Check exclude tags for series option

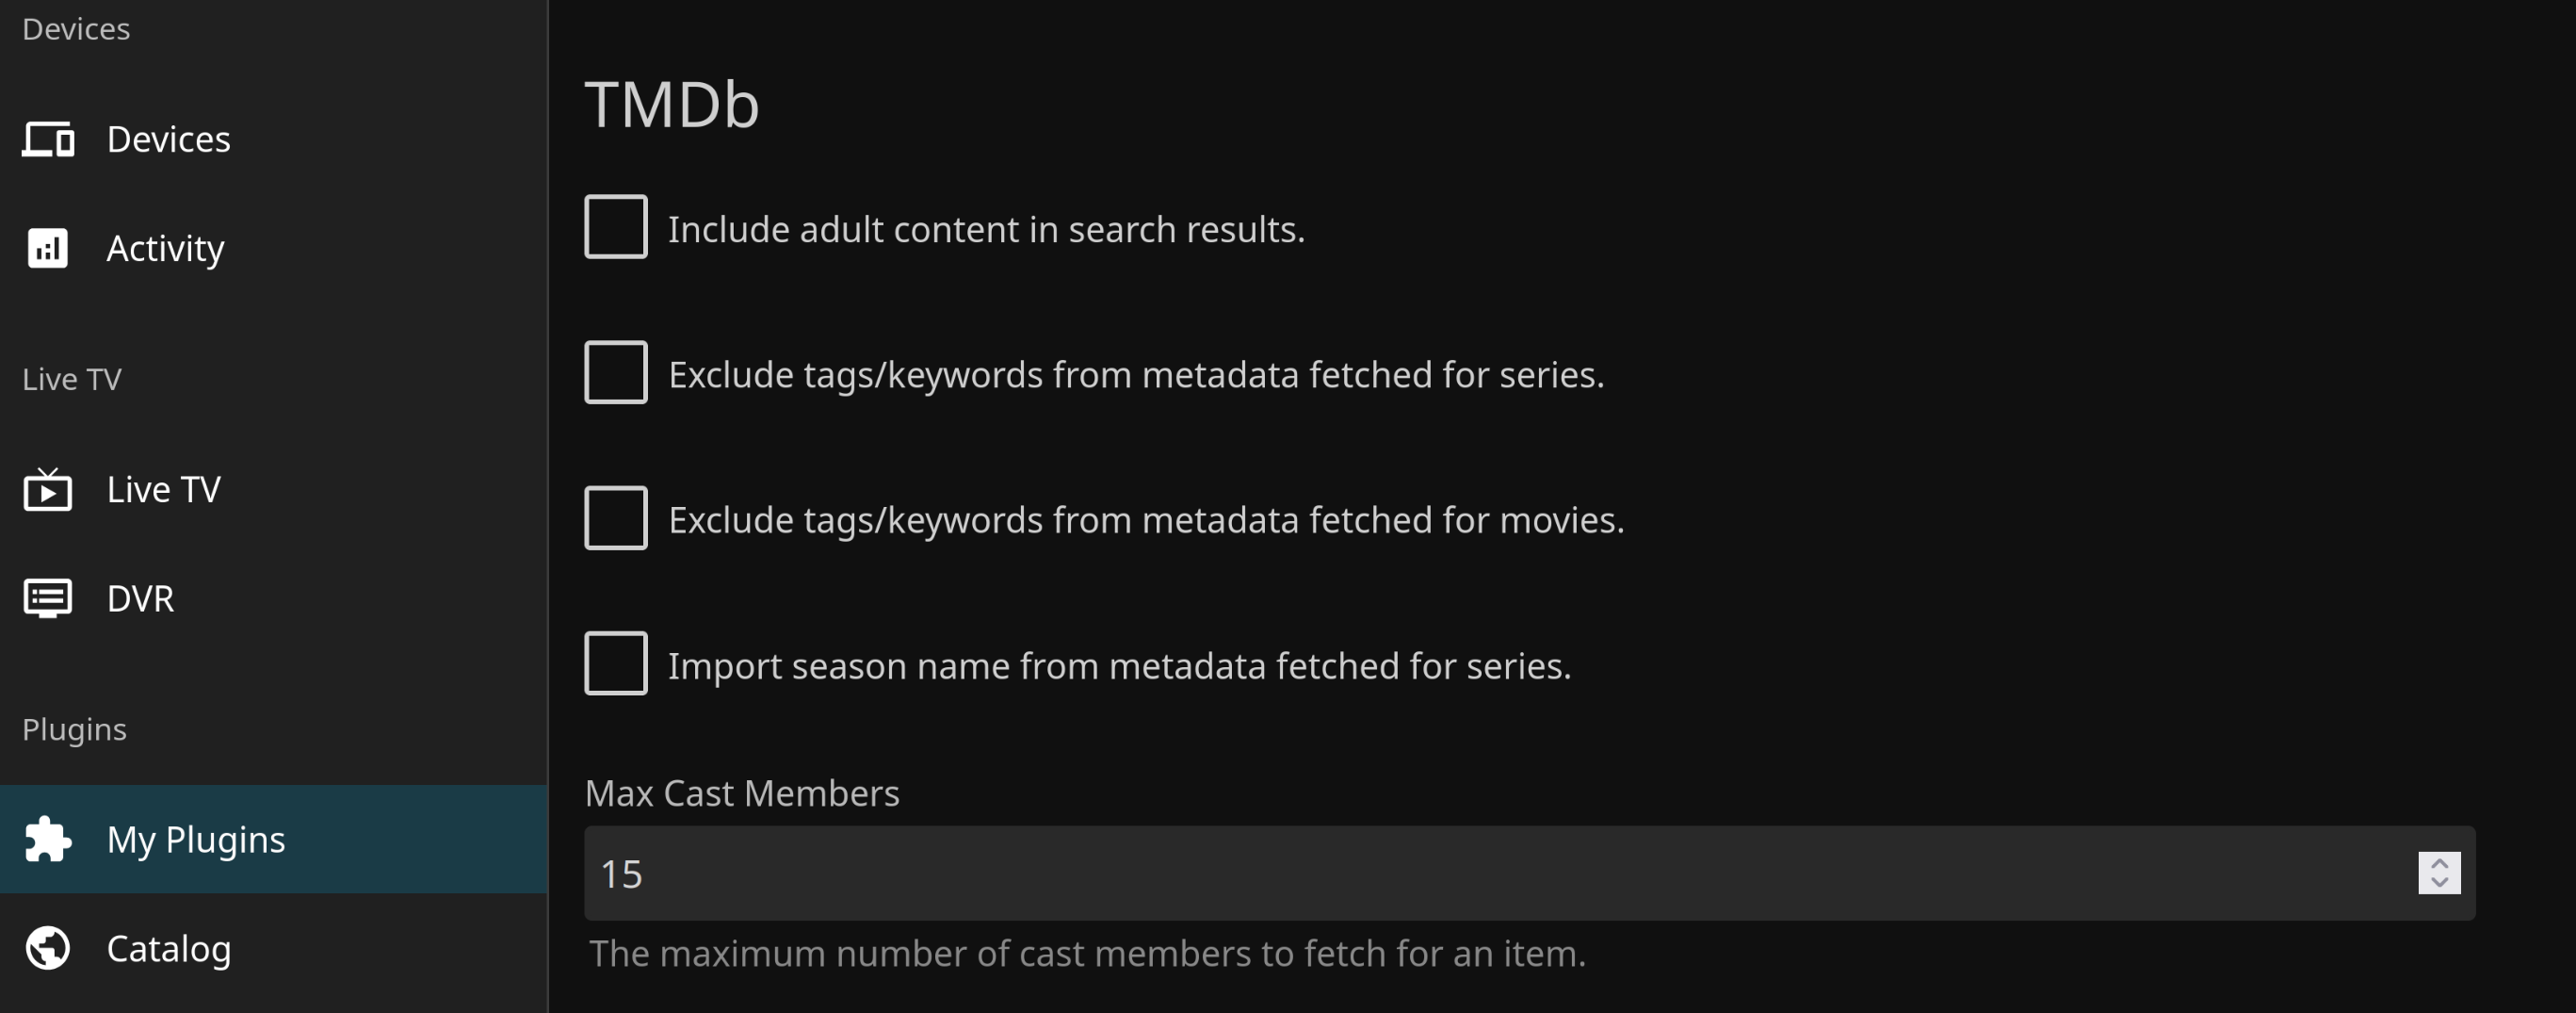(x=615, y=372)
